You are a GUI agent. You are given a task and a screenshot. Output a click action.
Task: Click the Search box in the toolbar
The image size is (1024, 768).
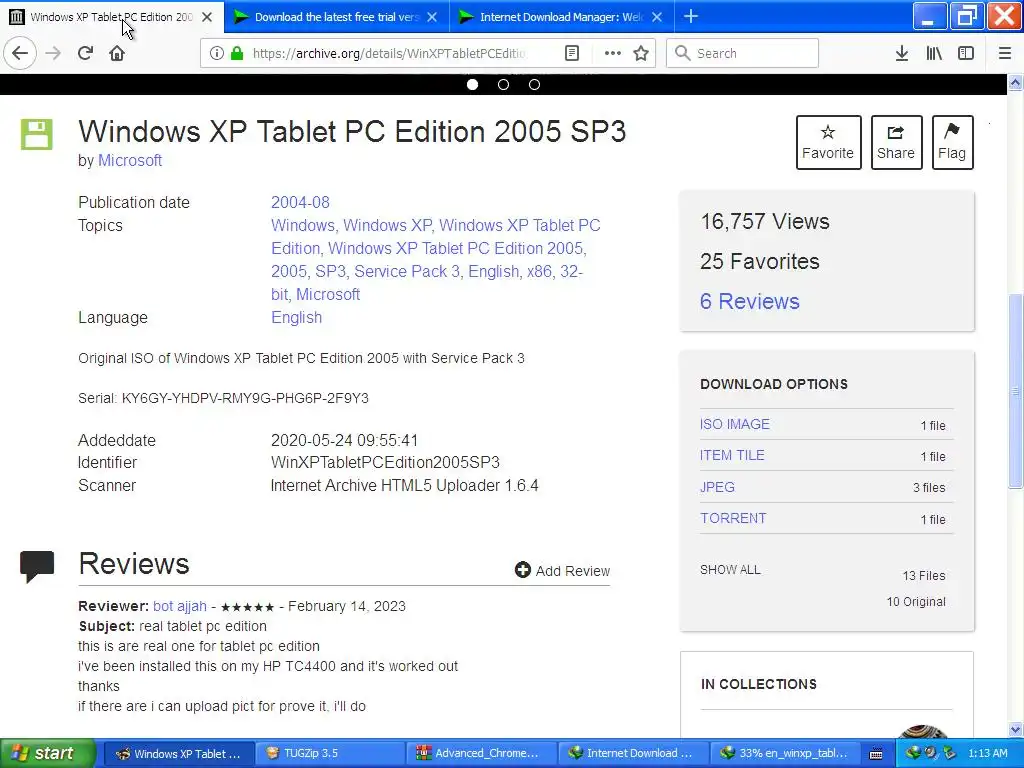[742, 53]
